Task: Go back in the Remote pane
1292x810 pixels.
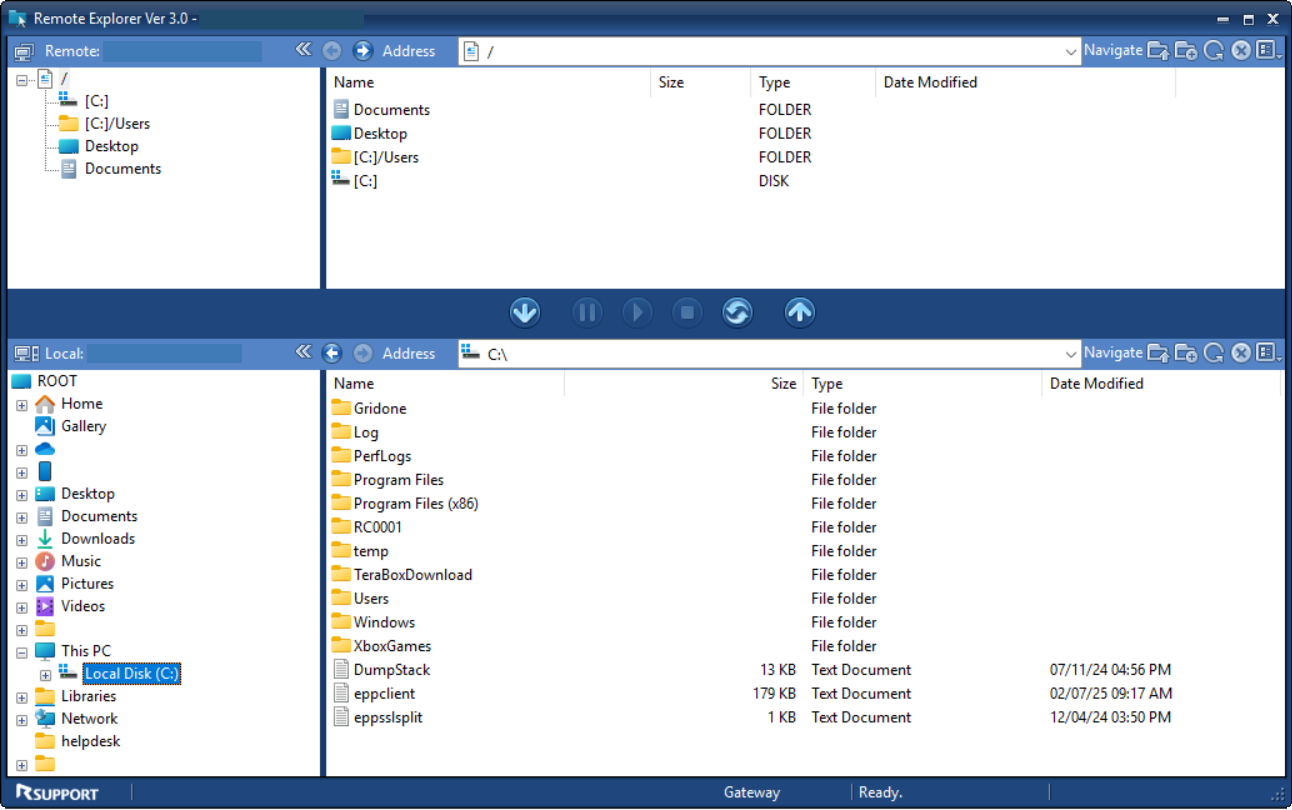Action: click(x=332, y=51)
